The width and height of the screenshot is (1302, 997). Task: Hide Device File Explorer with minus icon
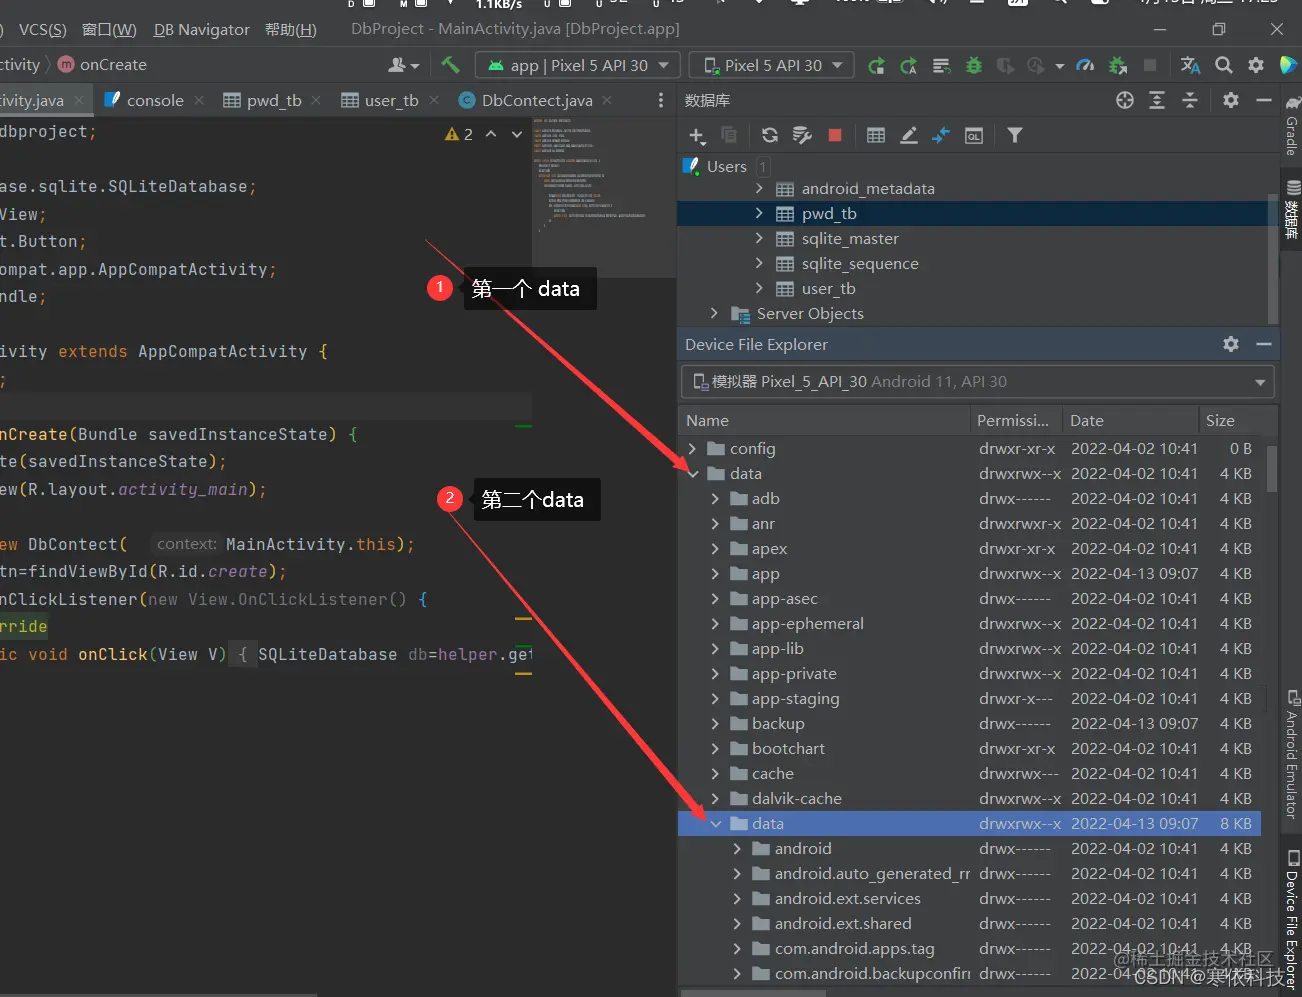(x=1264, y=344)
